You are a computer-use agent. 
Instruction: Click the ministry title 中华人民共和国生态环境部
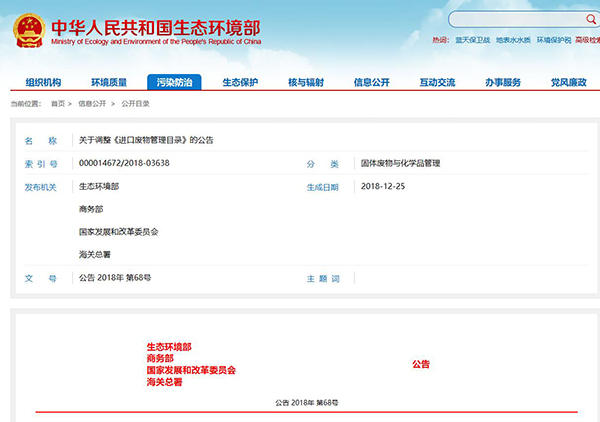[156, 28]
